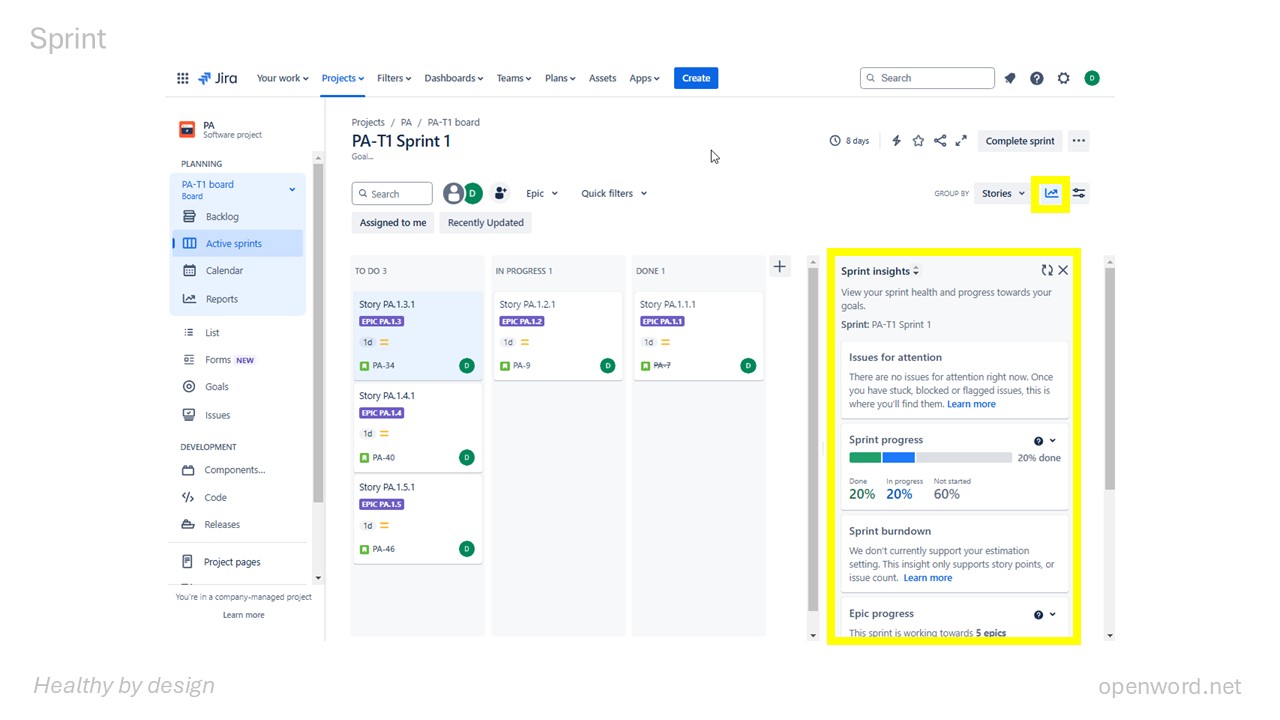Viewport: 1280px width, 720px height.
Task: Open the Epic filter dropdown
Action: pyautogui.click(x=542, y=193)
